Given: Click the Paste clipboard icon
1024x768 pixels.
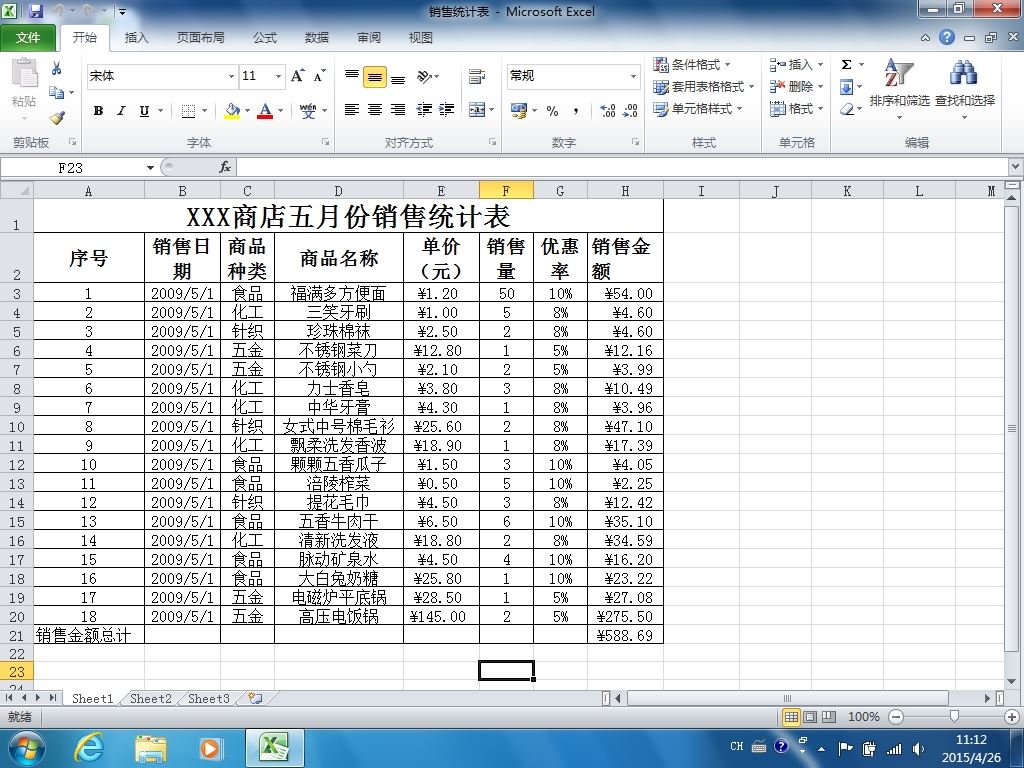Looking at the screenshot, I should point(24,73).
